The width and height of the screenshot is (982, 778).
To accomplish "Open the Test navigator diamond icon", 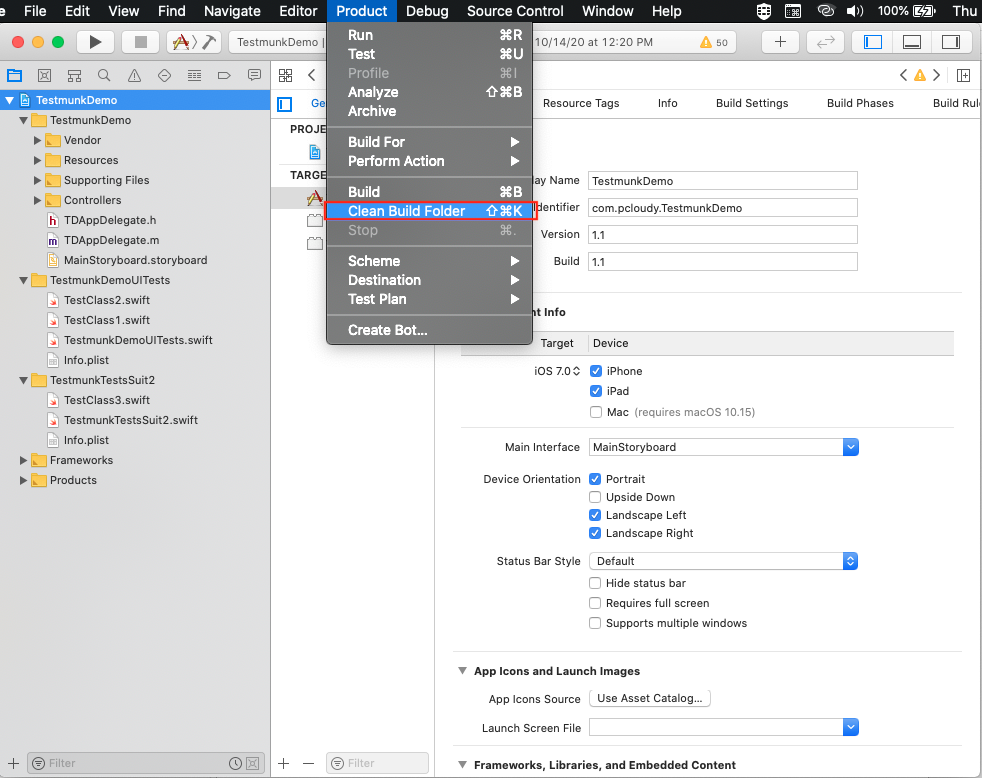I will 164,76.
